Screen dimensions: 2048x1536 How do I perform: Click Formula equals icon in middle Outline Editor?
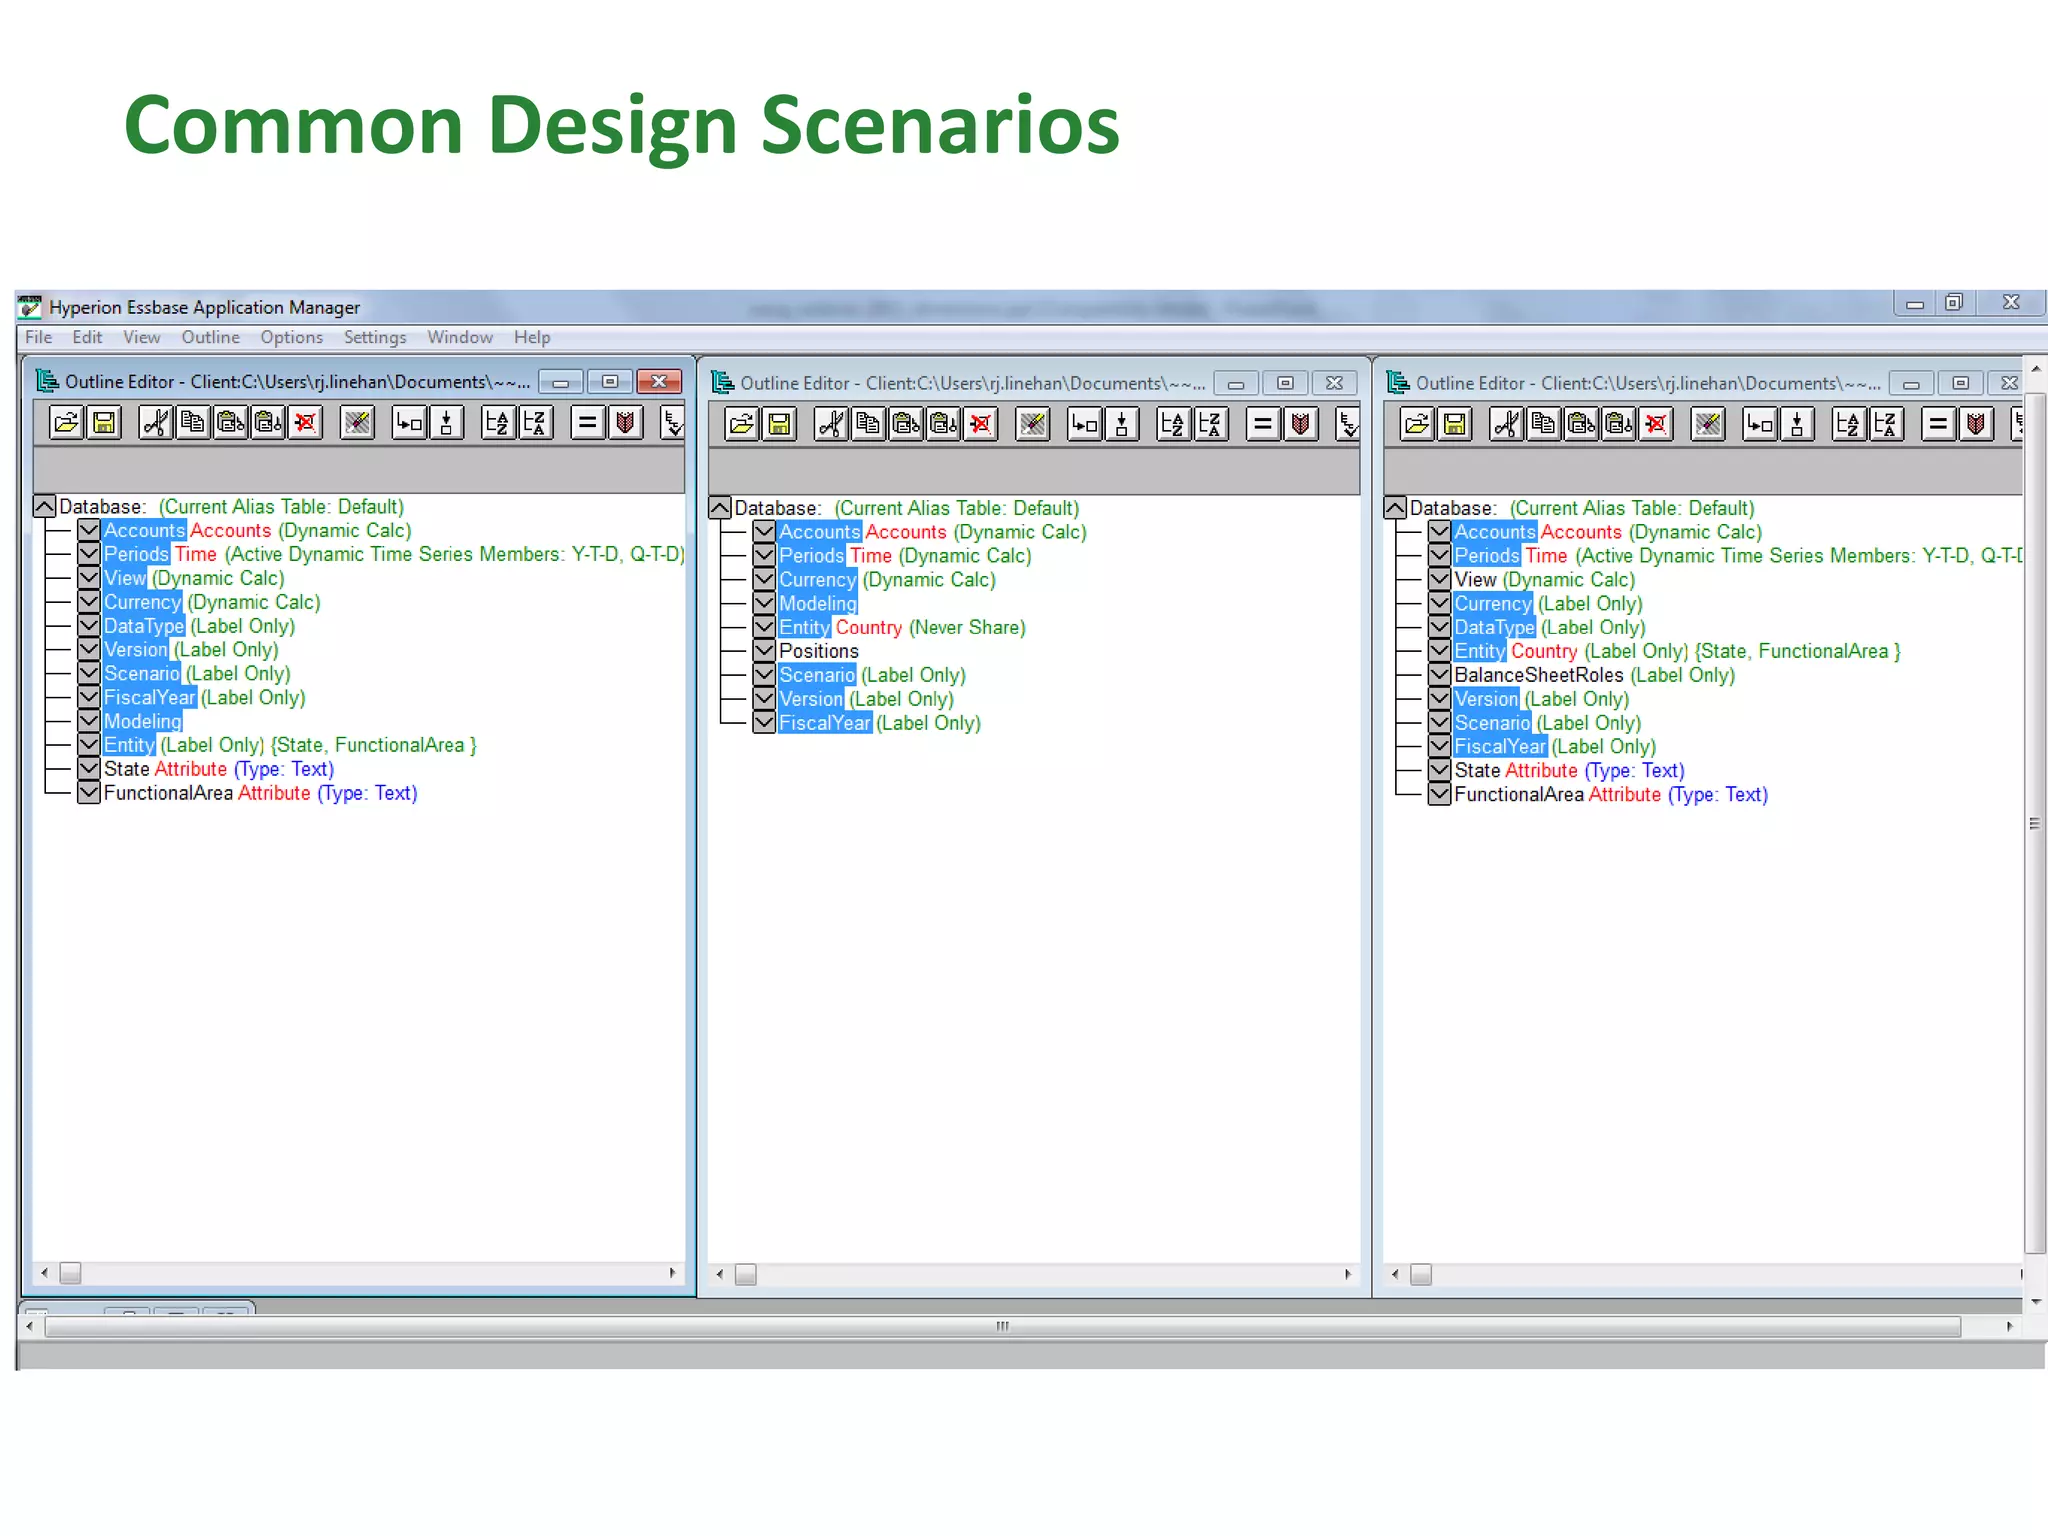pyautogui.click(x=1263, y=425)
